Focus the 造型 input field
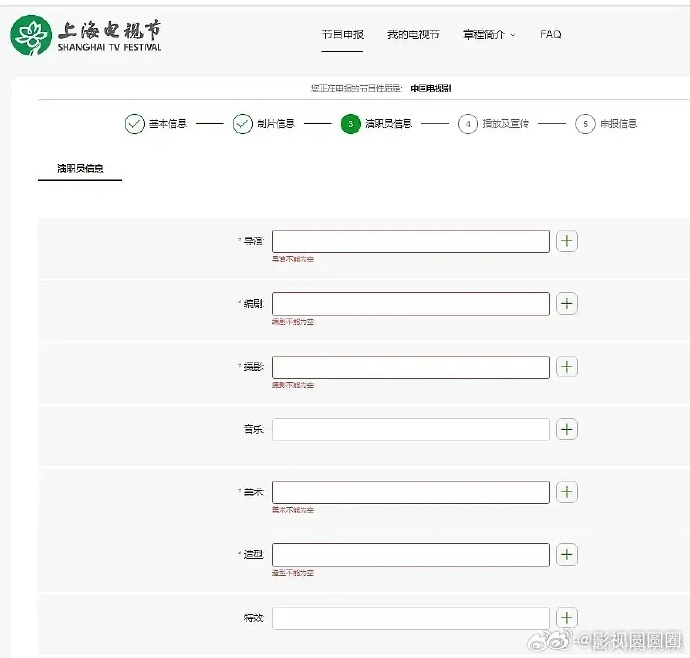This screenshot has height=658, width=690. tap(411, 555)
